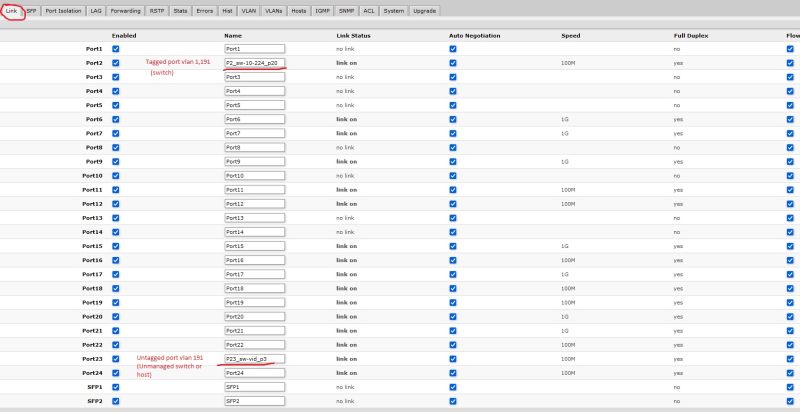Toggle Auto Negotiation for SFP2
Screen dimensions: 800x412
(x=453, y=401)
